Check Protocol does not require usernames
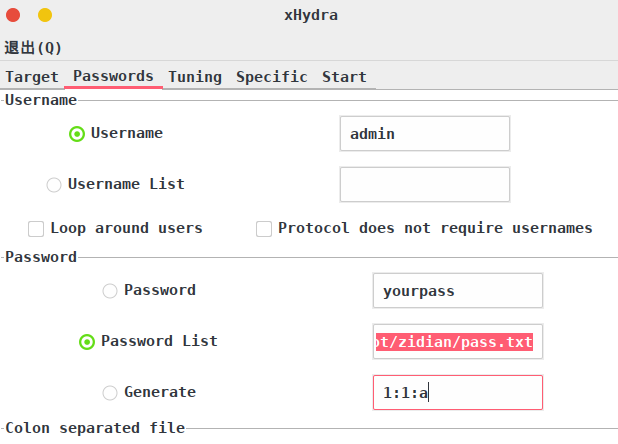 point(264,229)
